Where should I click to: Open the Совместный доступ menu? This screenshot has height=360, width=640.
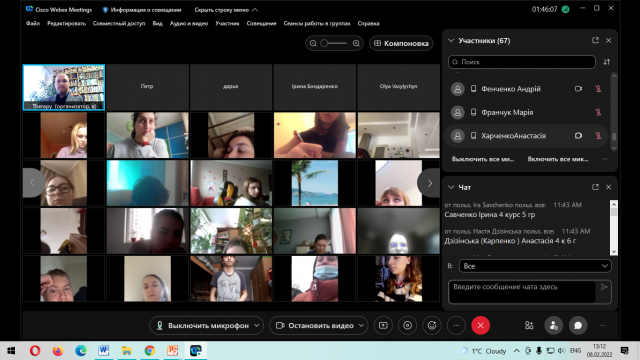coord(119,23)
